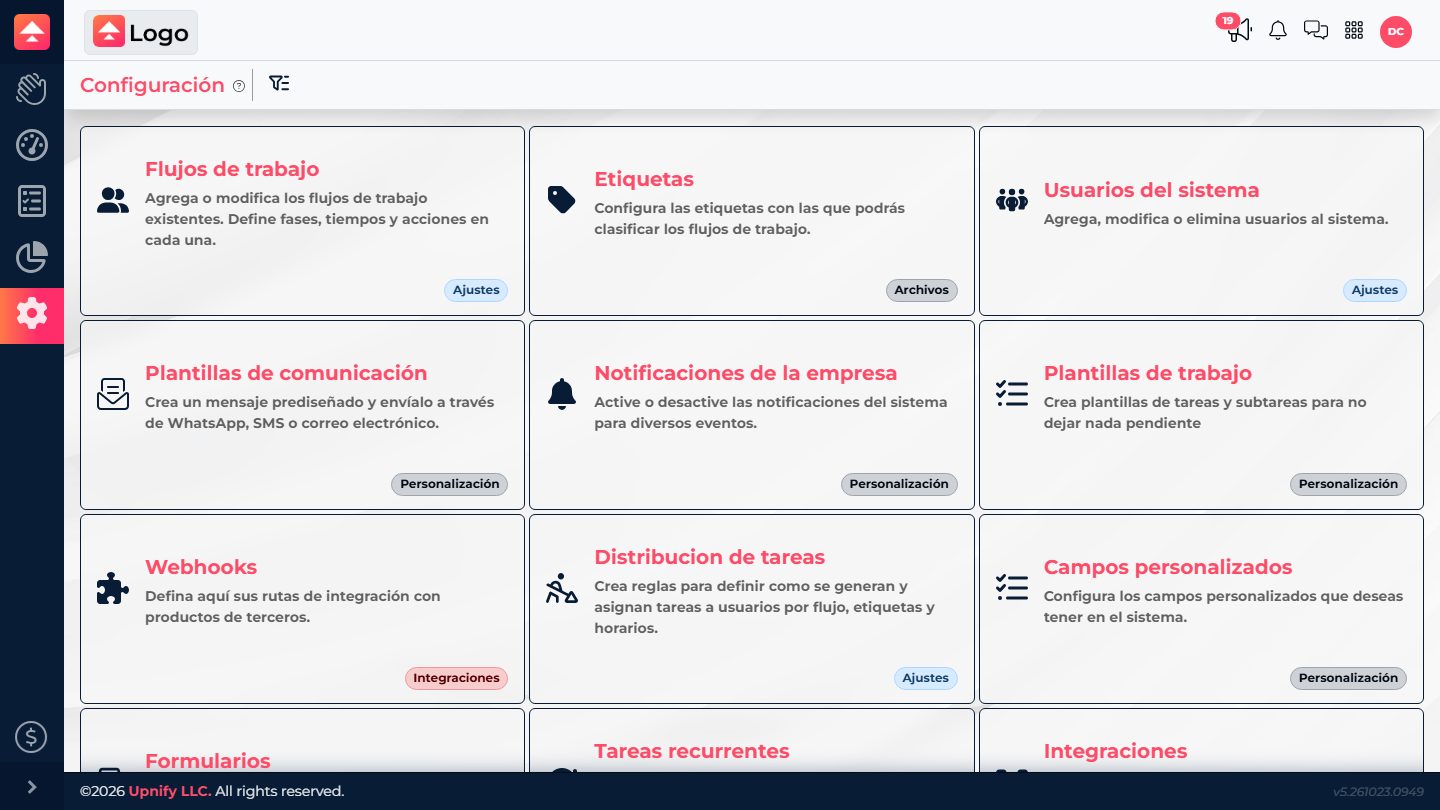Click Personalización tag on Plantillas de comunicación
The width and height of the screenshot is (1440, 810).
click(450, 484)
